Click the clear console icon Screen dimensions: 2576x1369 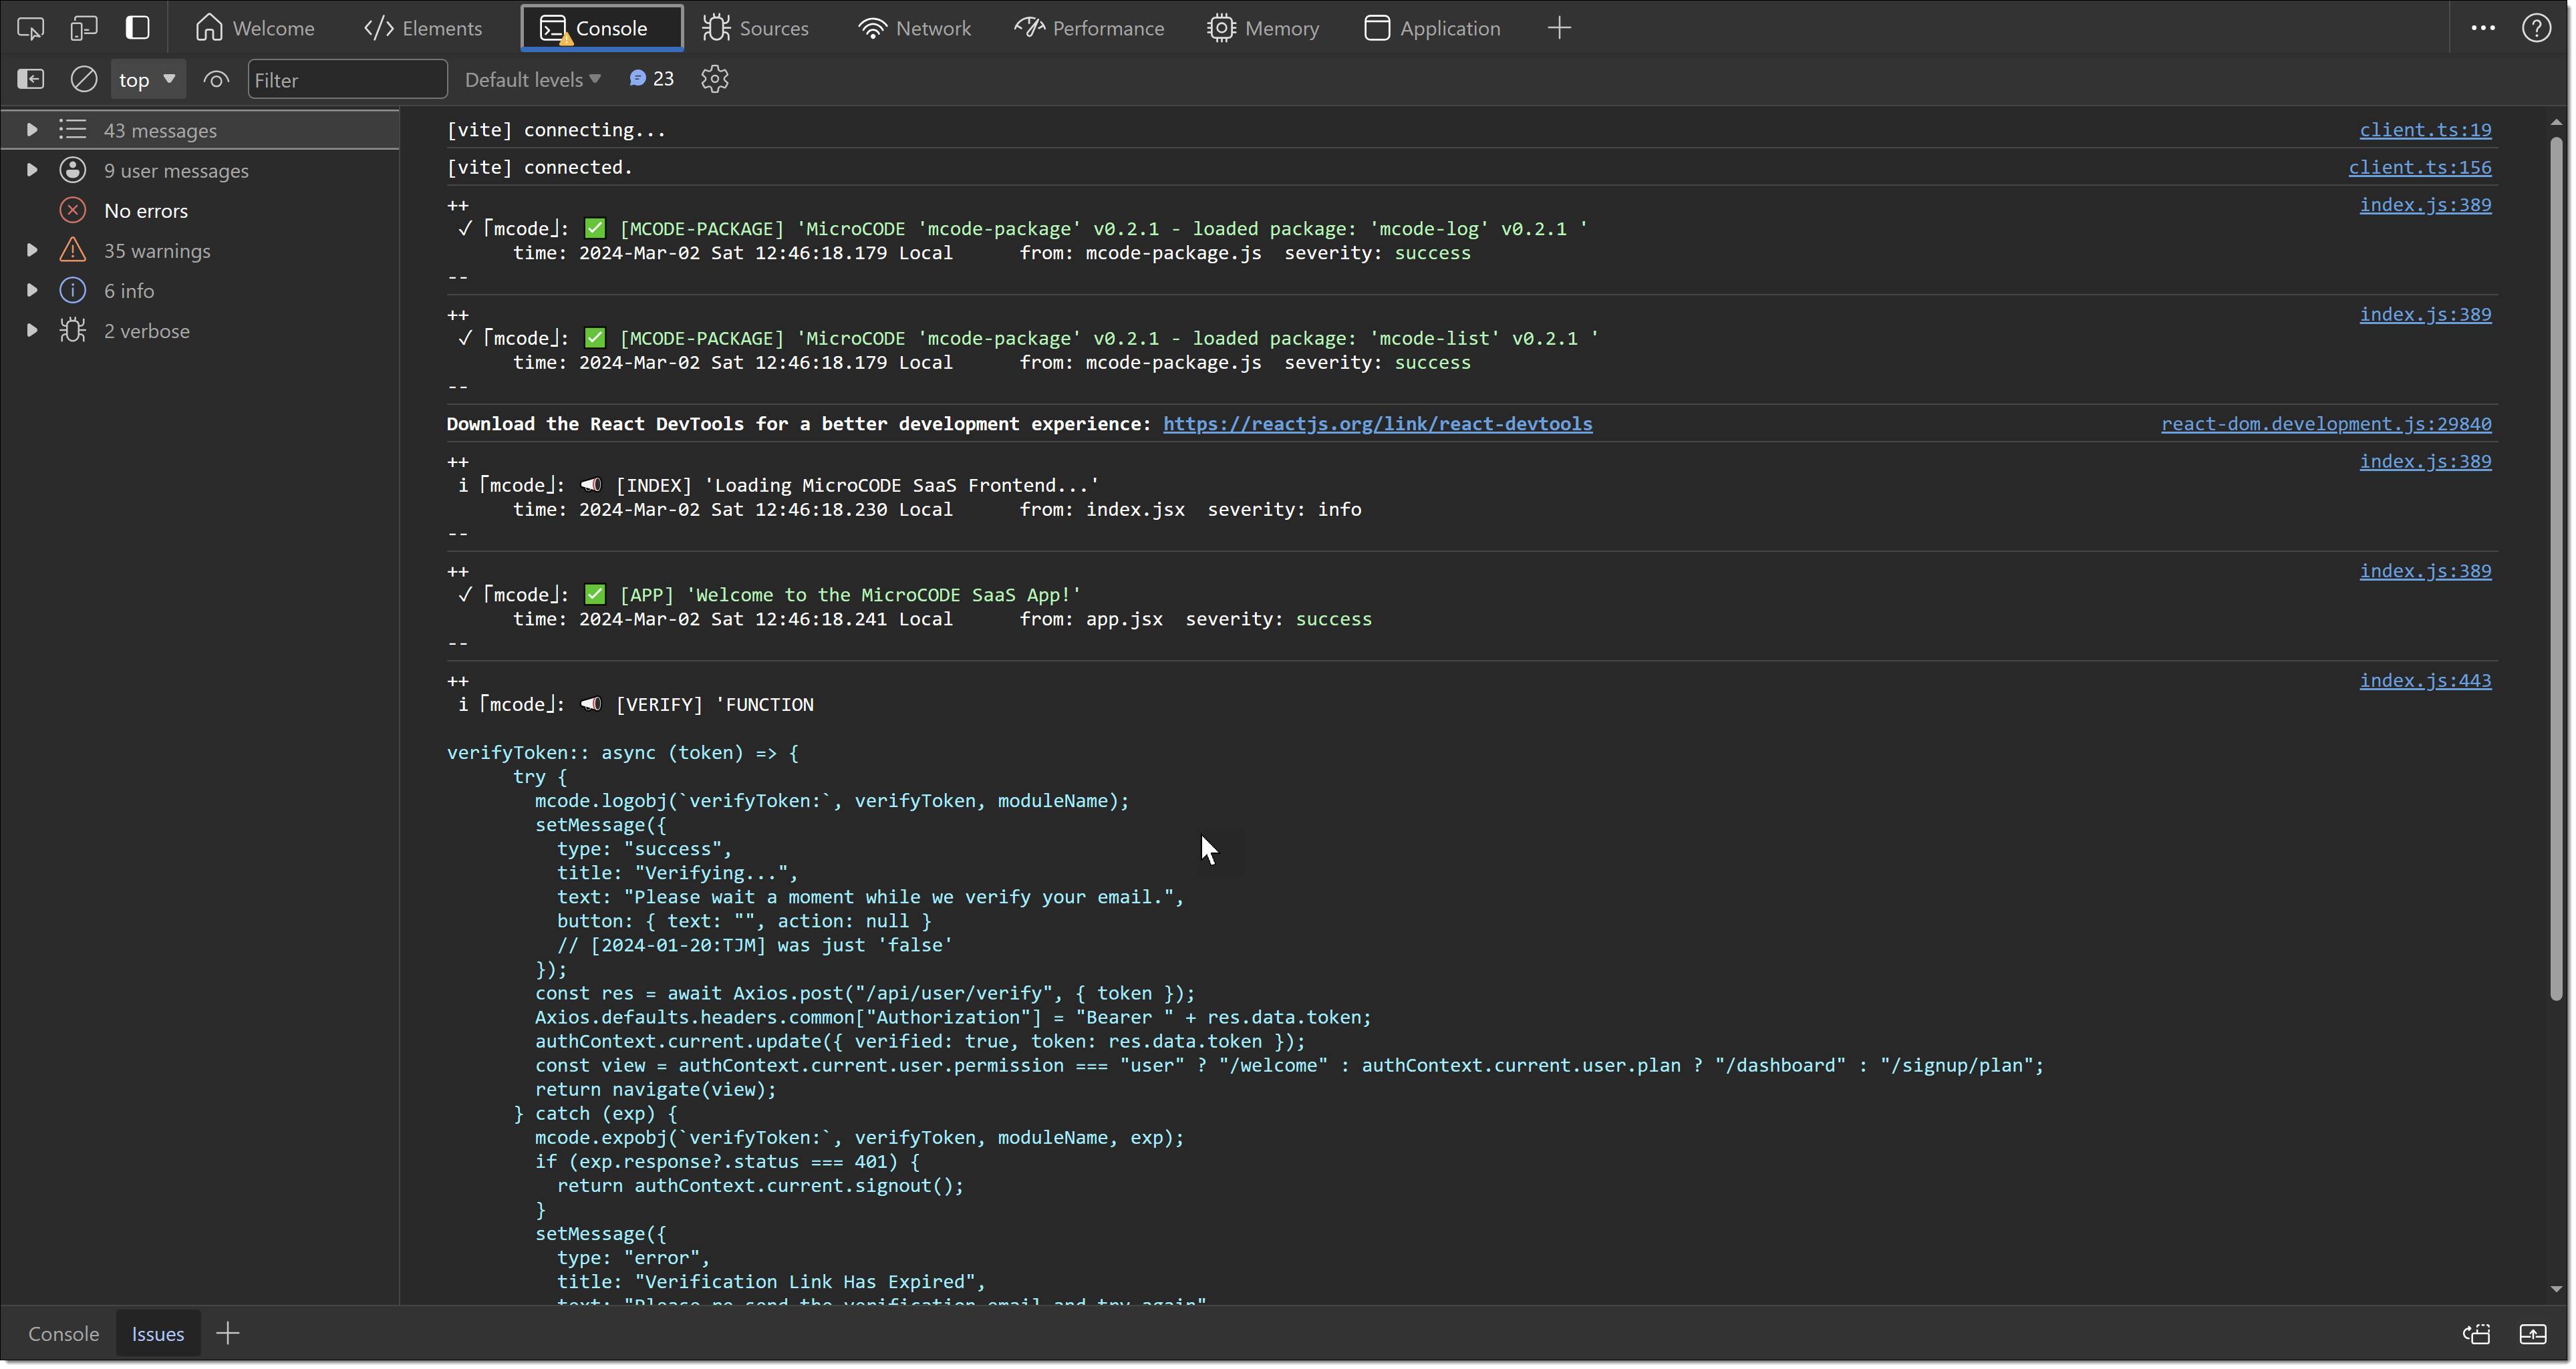point(84,79)
